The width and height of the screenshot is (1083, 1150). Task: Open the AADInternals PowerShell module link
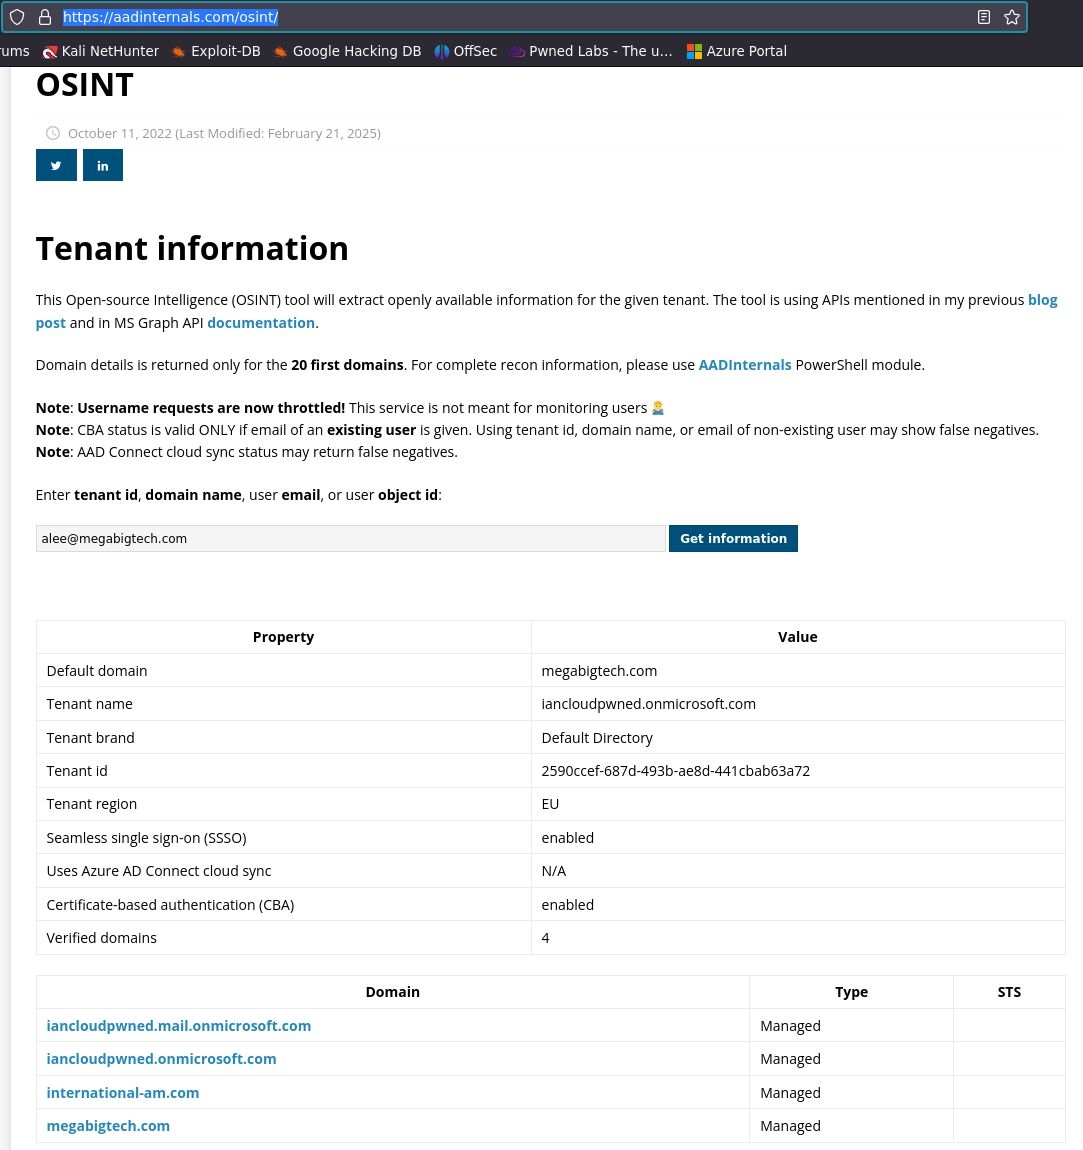pyautogui.click(x=744, y=364)
